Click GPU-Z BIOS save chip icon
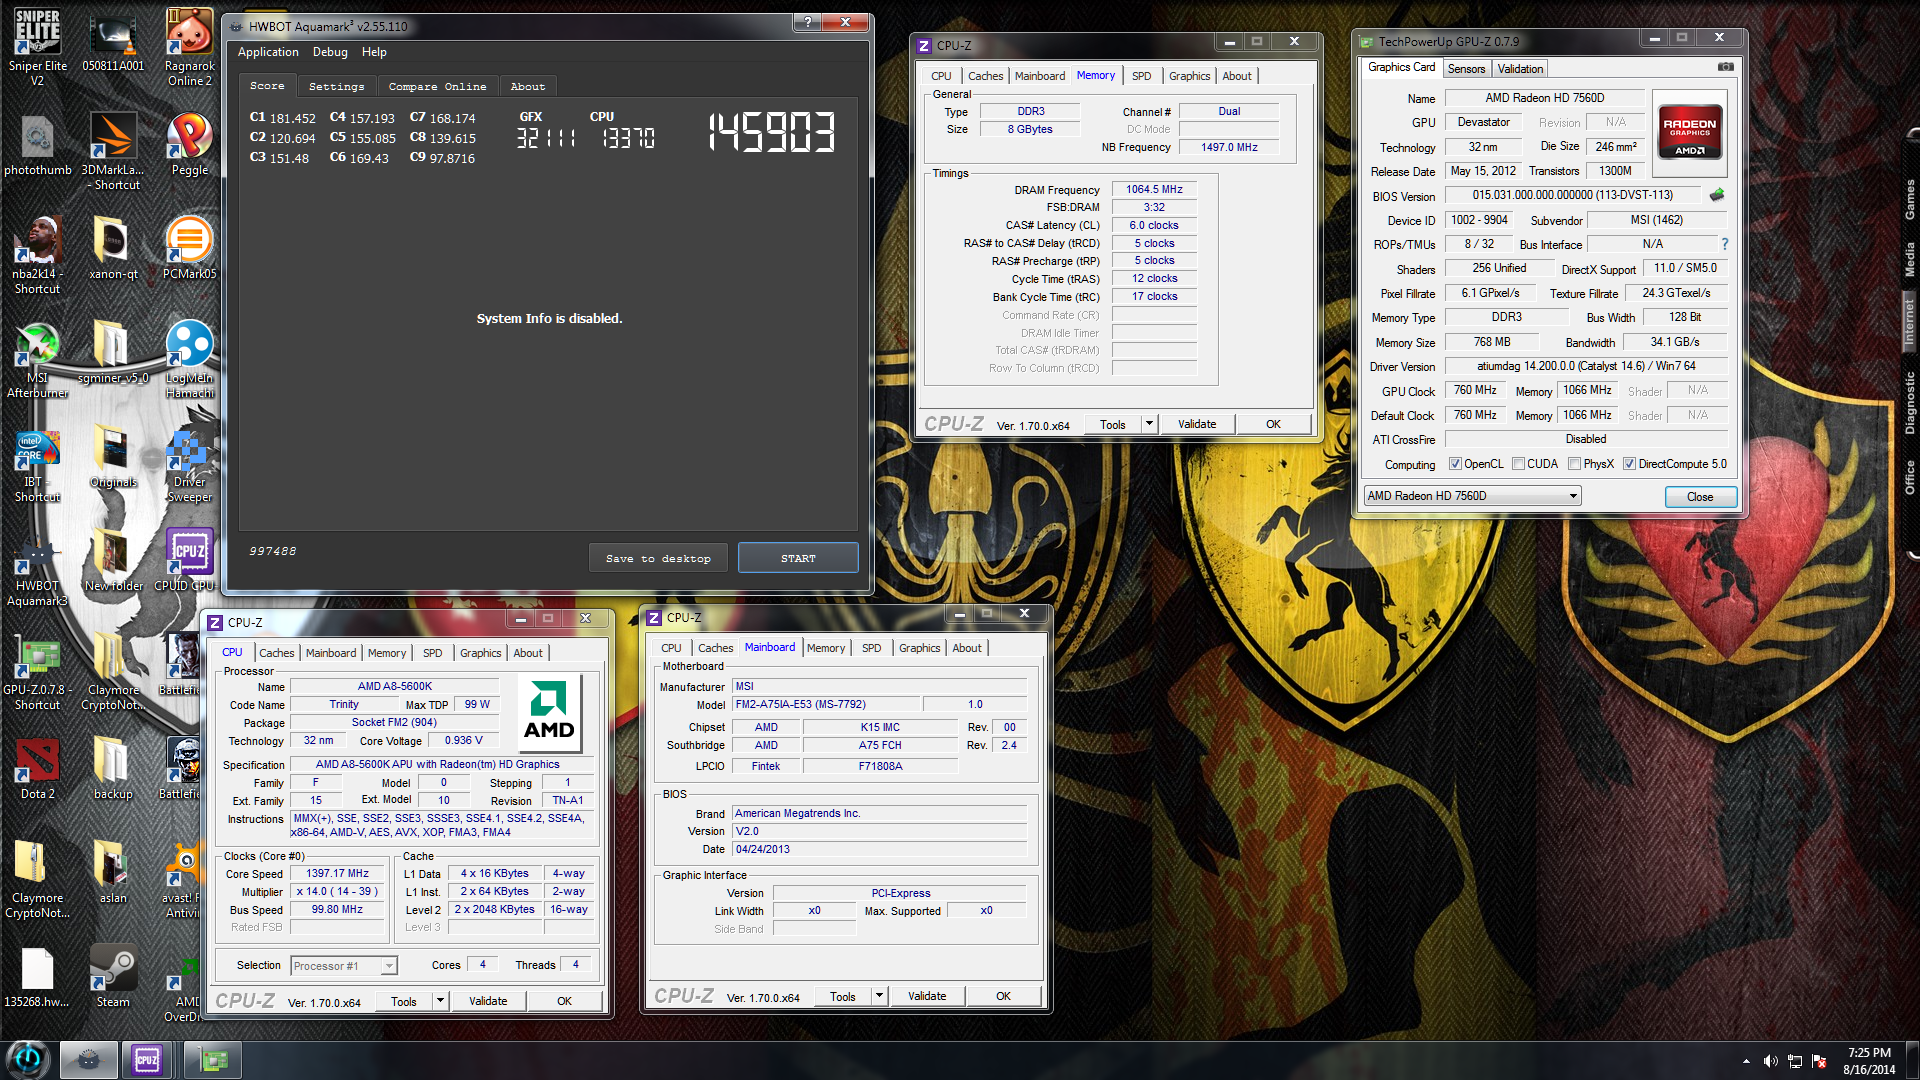 (x=1717, y=195)
